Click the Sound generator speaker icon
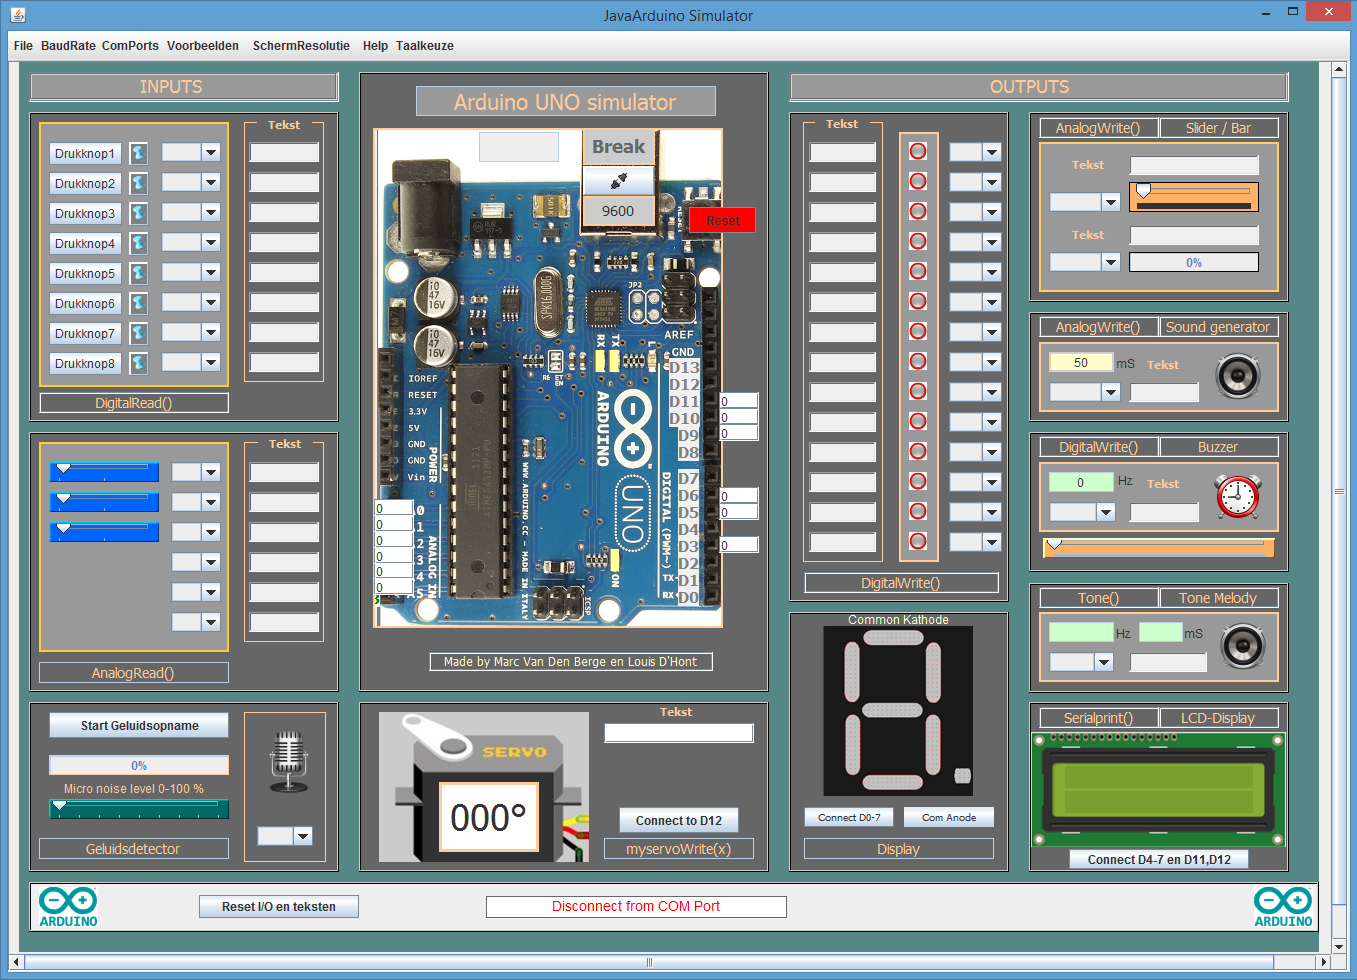This screenshot has height=980, width=1357. [x=1238, y=376]
